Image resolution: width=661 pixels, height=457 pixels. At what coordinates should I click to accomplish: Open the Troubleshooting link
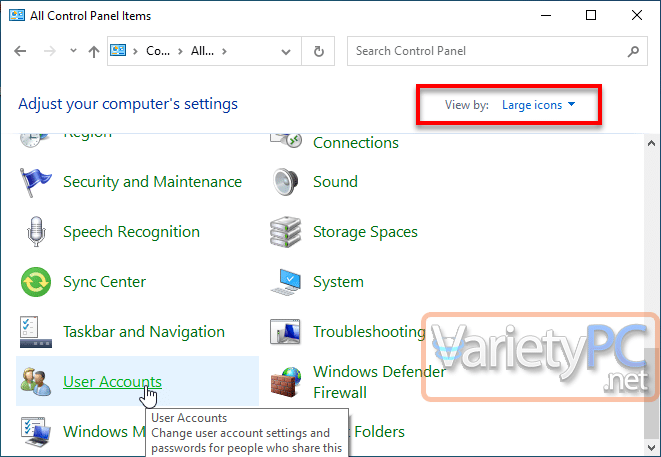369,332
